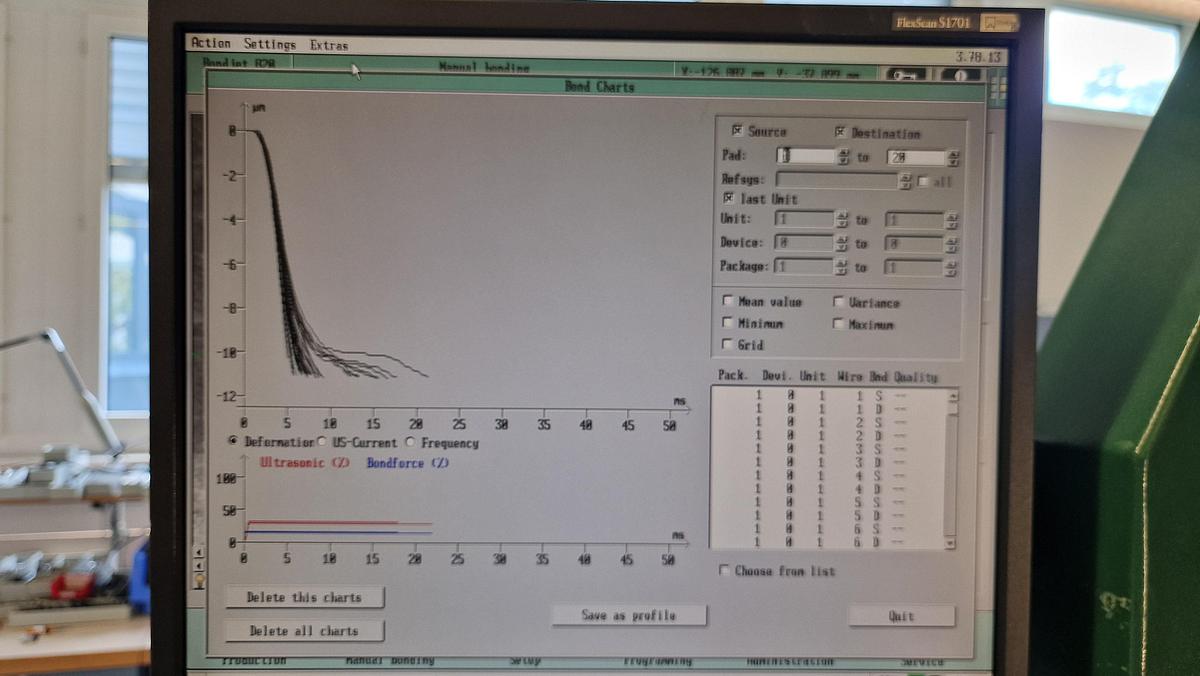Click the lower small left-arrow above the lightbulb
1200x676 pixels.
(200, 564)
